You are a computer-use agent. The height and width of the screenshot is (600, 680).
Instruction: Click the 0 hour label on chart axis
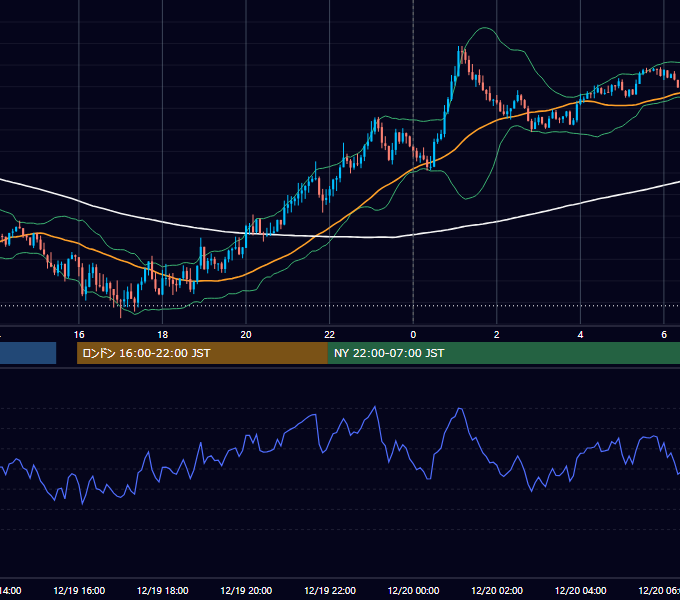tap(413, 335)
